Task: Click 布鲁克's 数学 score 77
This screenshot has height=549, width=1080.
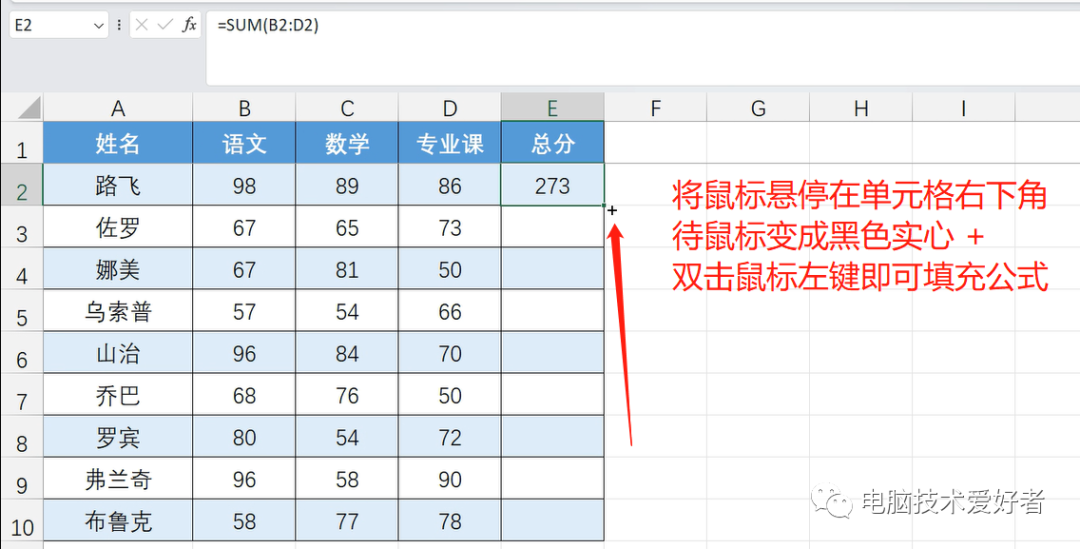Action: click(x=347, y=521)
